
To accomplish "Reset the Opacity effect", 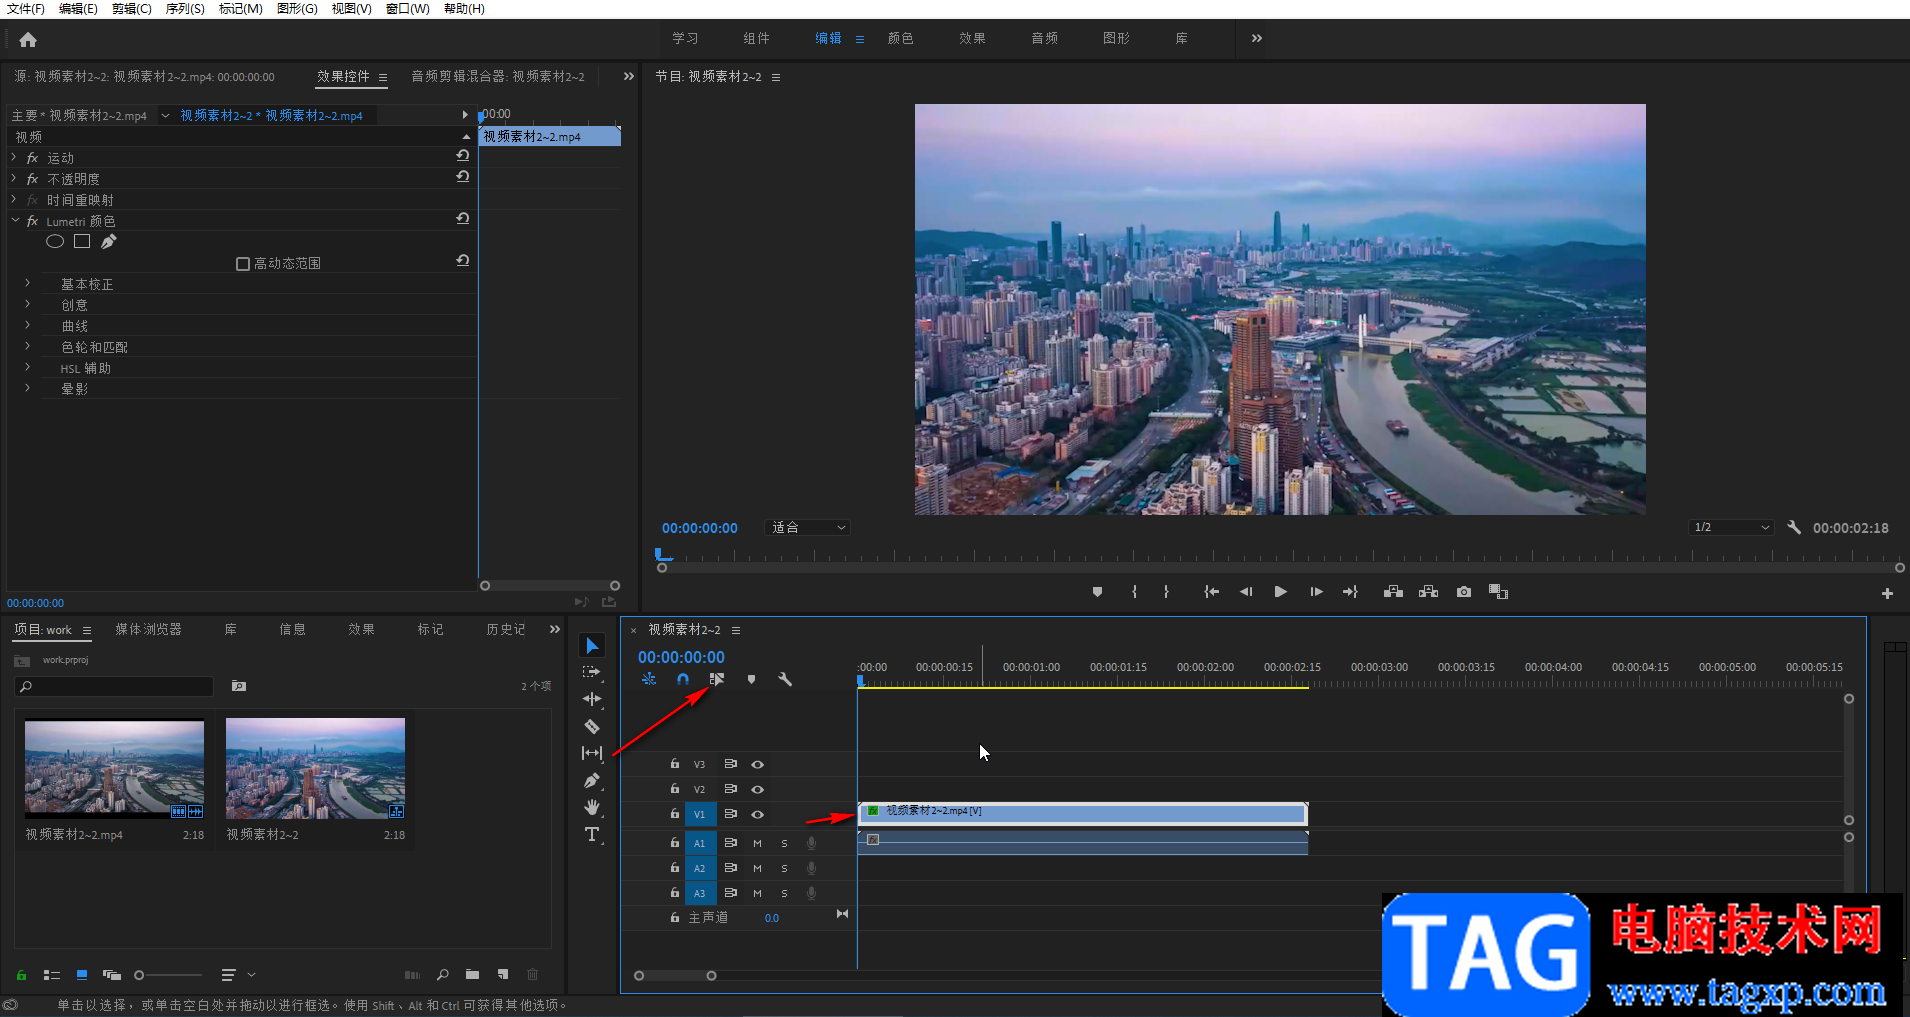I will tap(462, 177).
